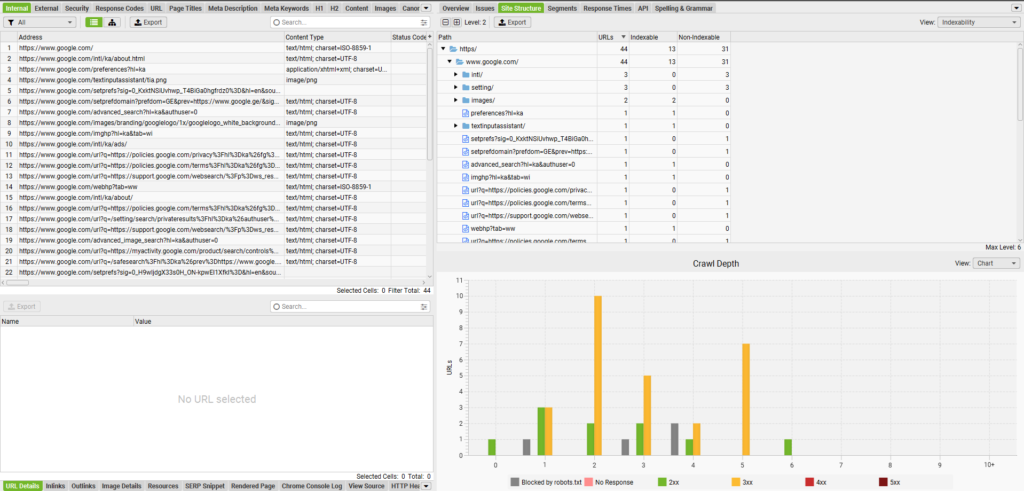Click the tallest orange bar at depth 2
This screenshot has height=491, width=1024.
tap(598, 375)
